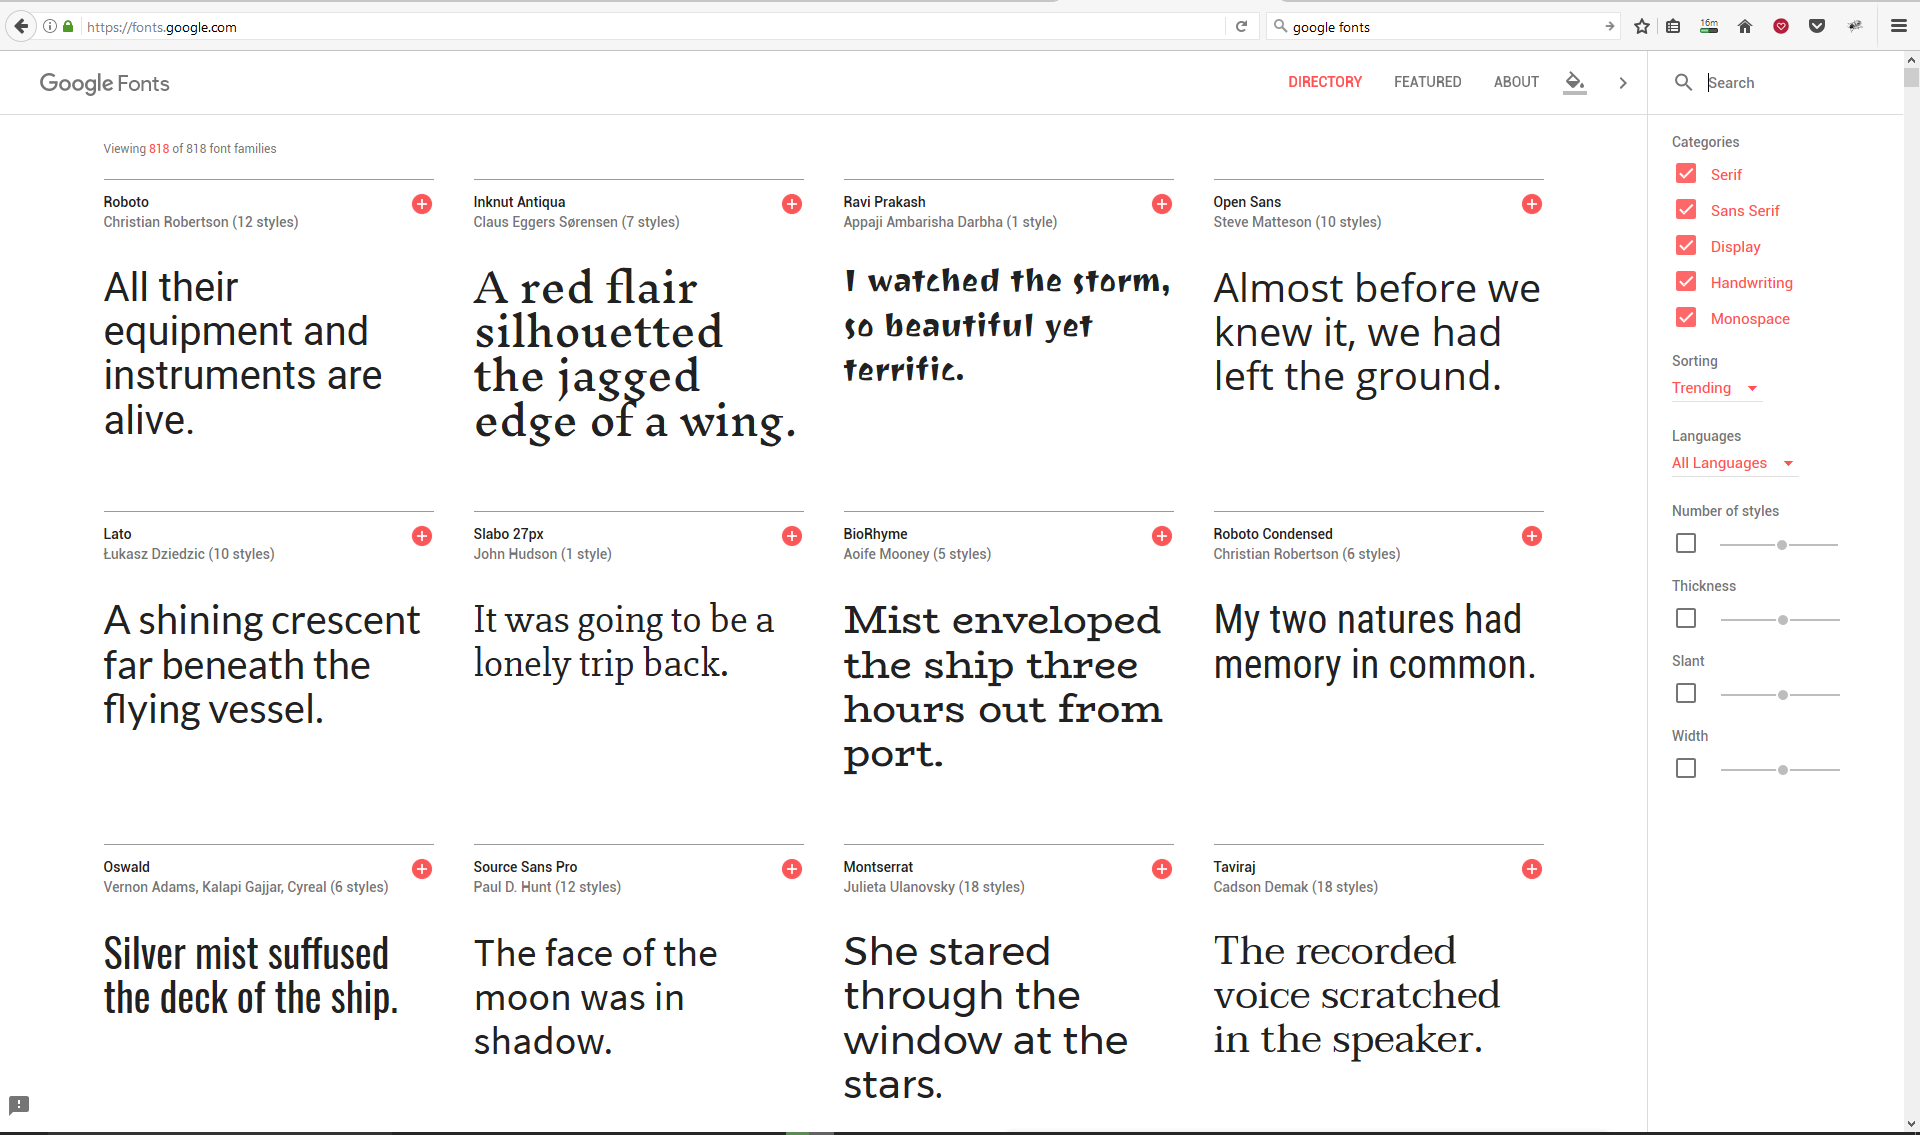The height and width of the screenshot is (1135, 1920).
Task: Add Taviraj font with plus icon
Action: tap(1532, 869)
